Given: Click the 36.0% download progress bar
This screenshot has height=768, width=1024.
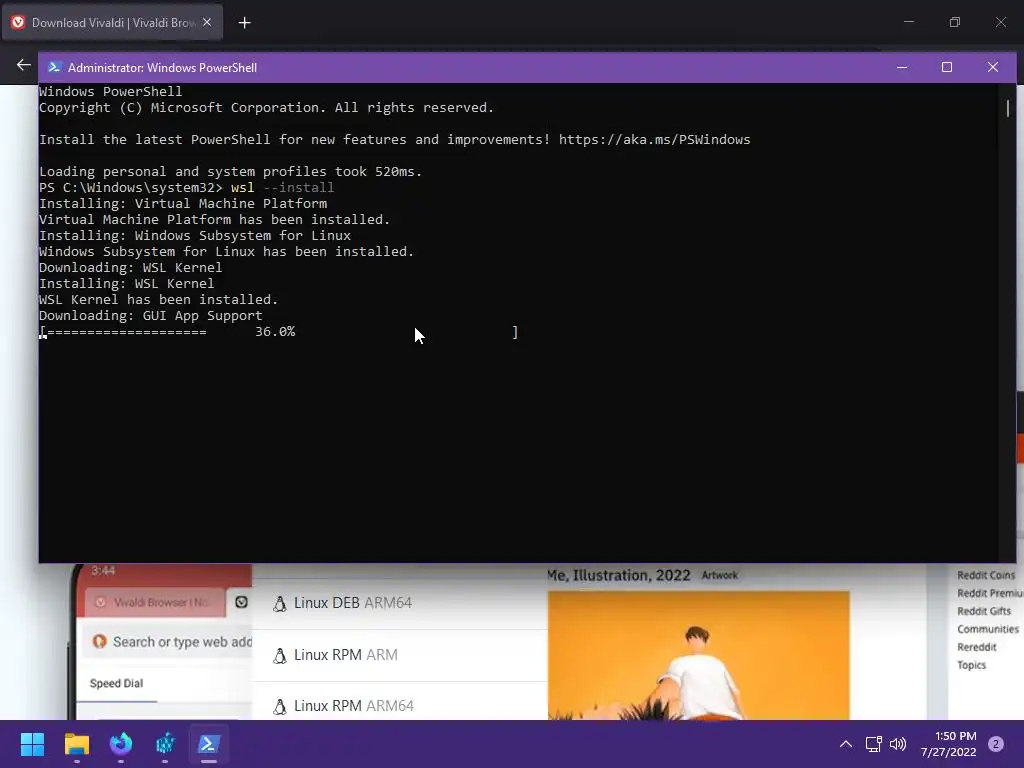Looking at the screenshot, I should [x=279, y=332].
